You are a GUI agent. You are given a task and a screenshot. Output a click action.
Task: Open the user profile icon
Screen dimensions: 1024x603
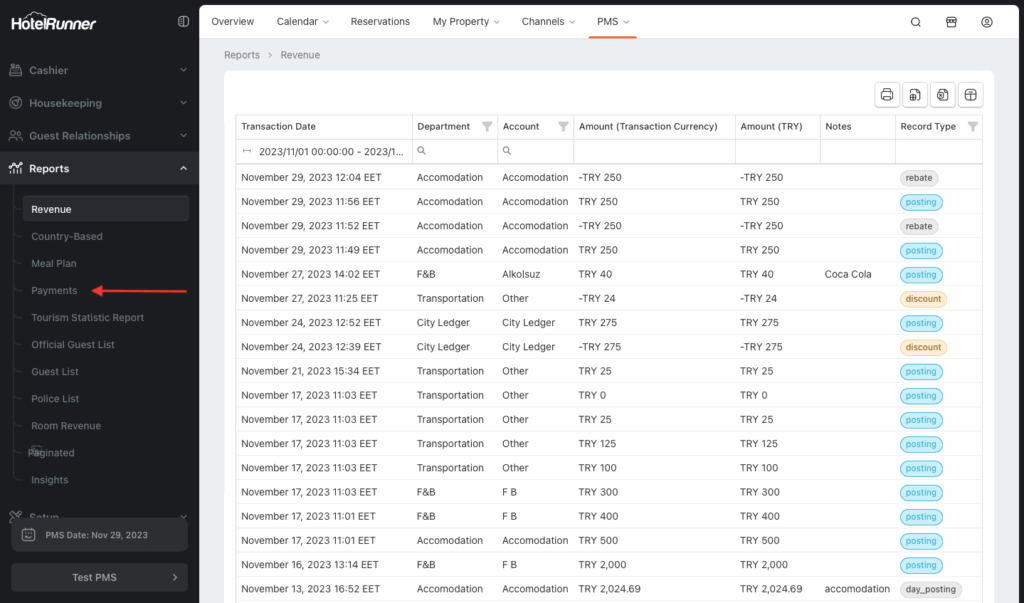[x=987, y=22]
